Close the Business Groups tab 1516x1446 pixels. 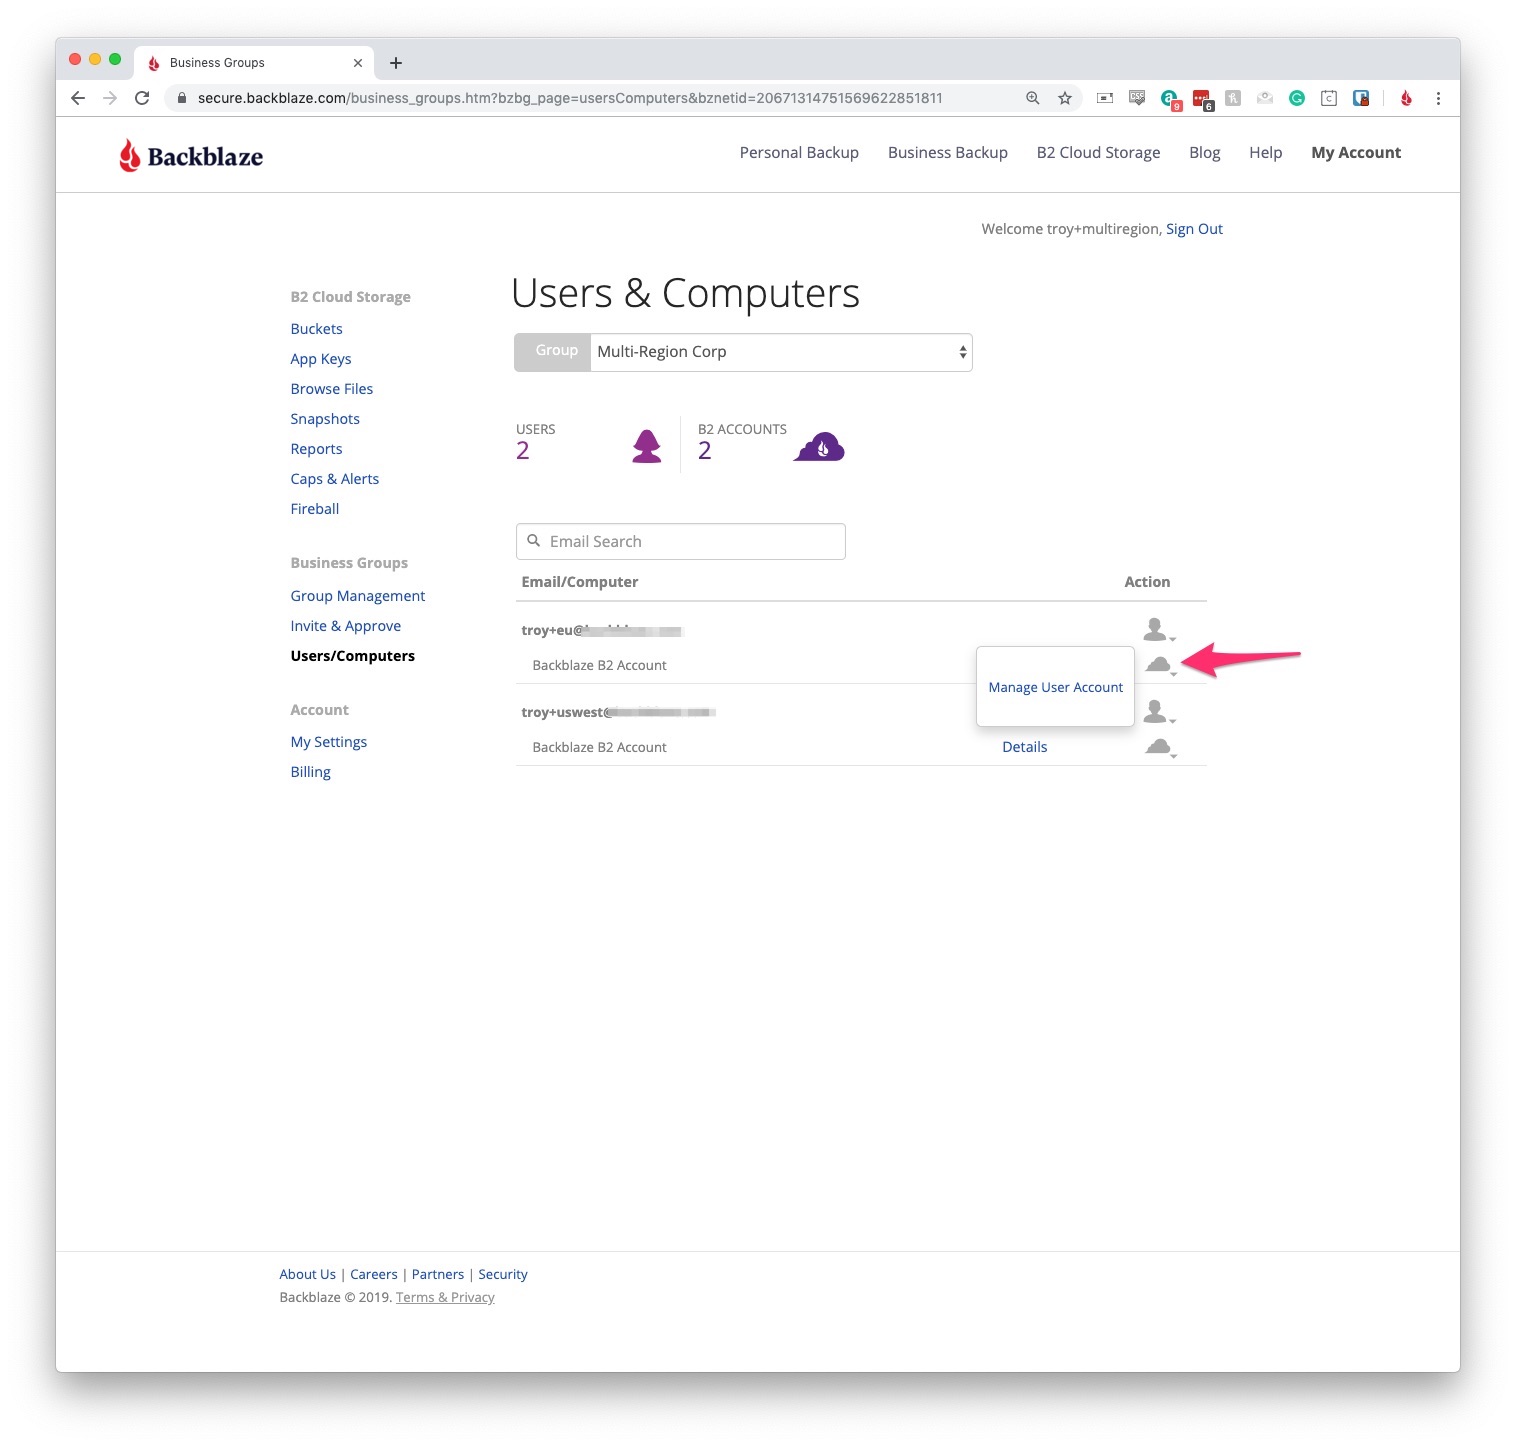358,63
